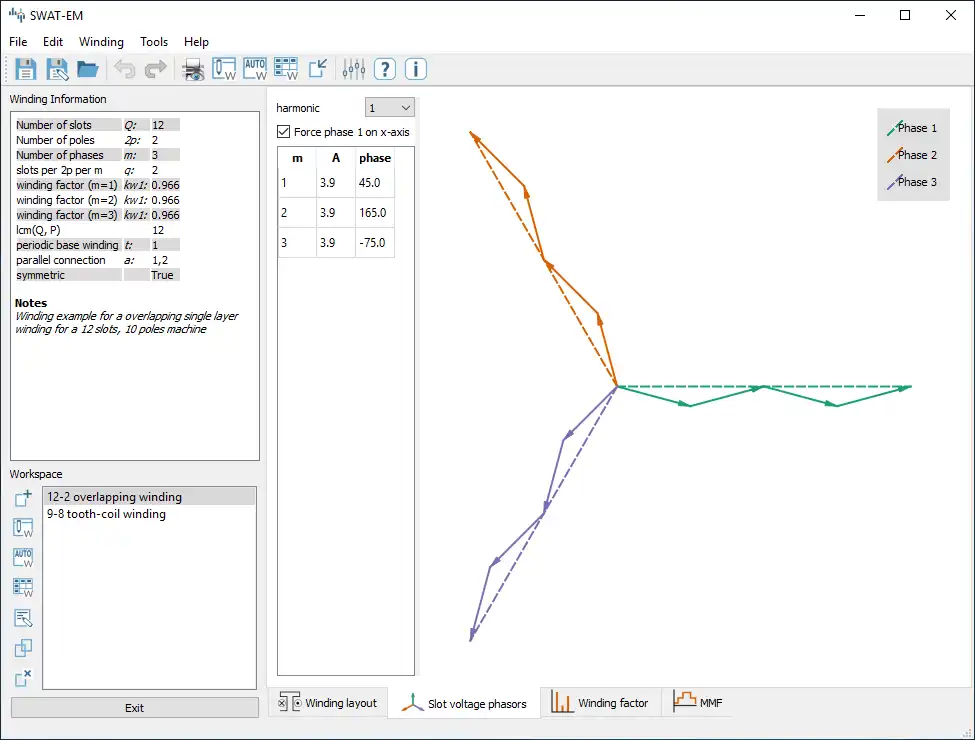Click the info icon in toolbar
The image size is (975, 740).
point(415,69)
